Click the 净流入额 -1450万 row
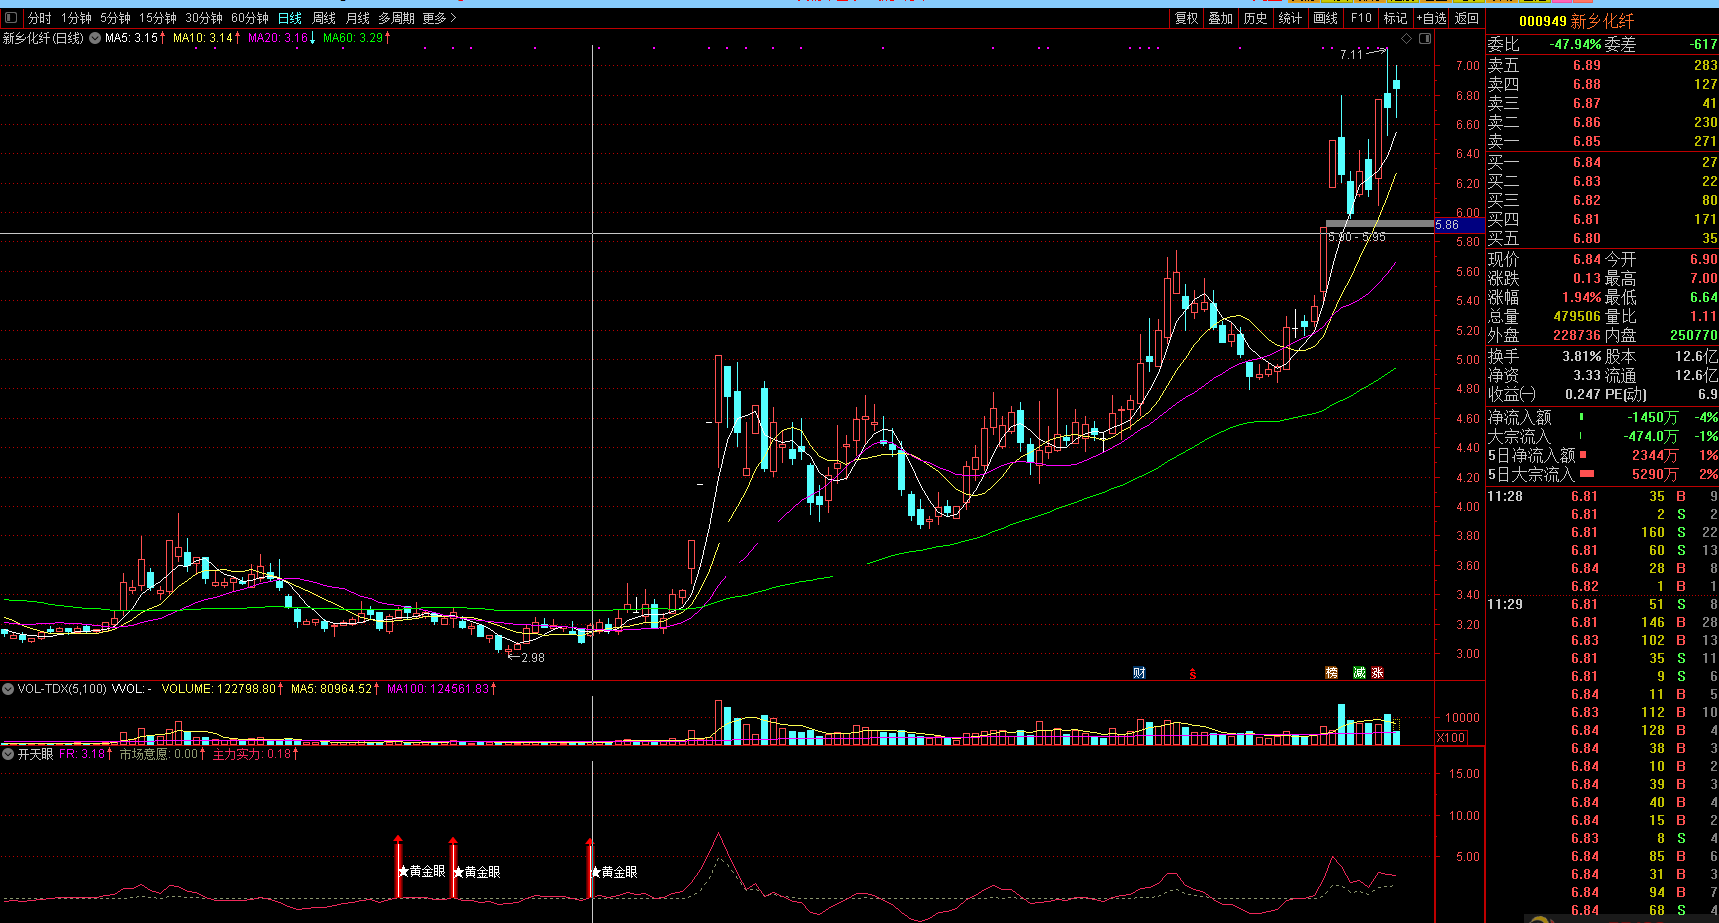 [1602, 417]
